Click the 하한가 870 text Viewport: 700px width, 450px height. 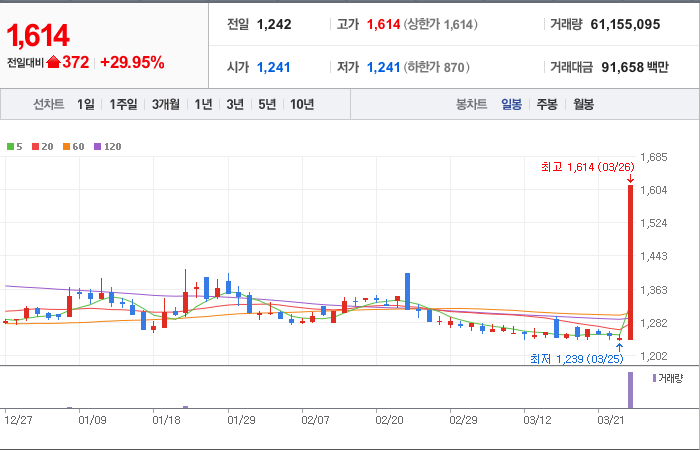pos(437,67)
